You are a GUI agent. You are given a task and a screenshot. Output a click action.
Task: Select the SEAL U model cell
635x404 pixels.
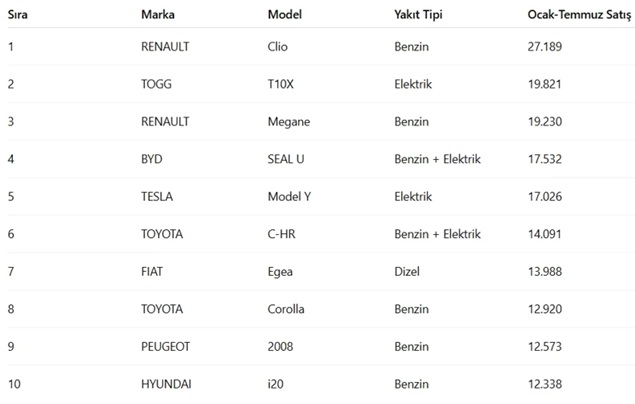(x=286, y=159)
